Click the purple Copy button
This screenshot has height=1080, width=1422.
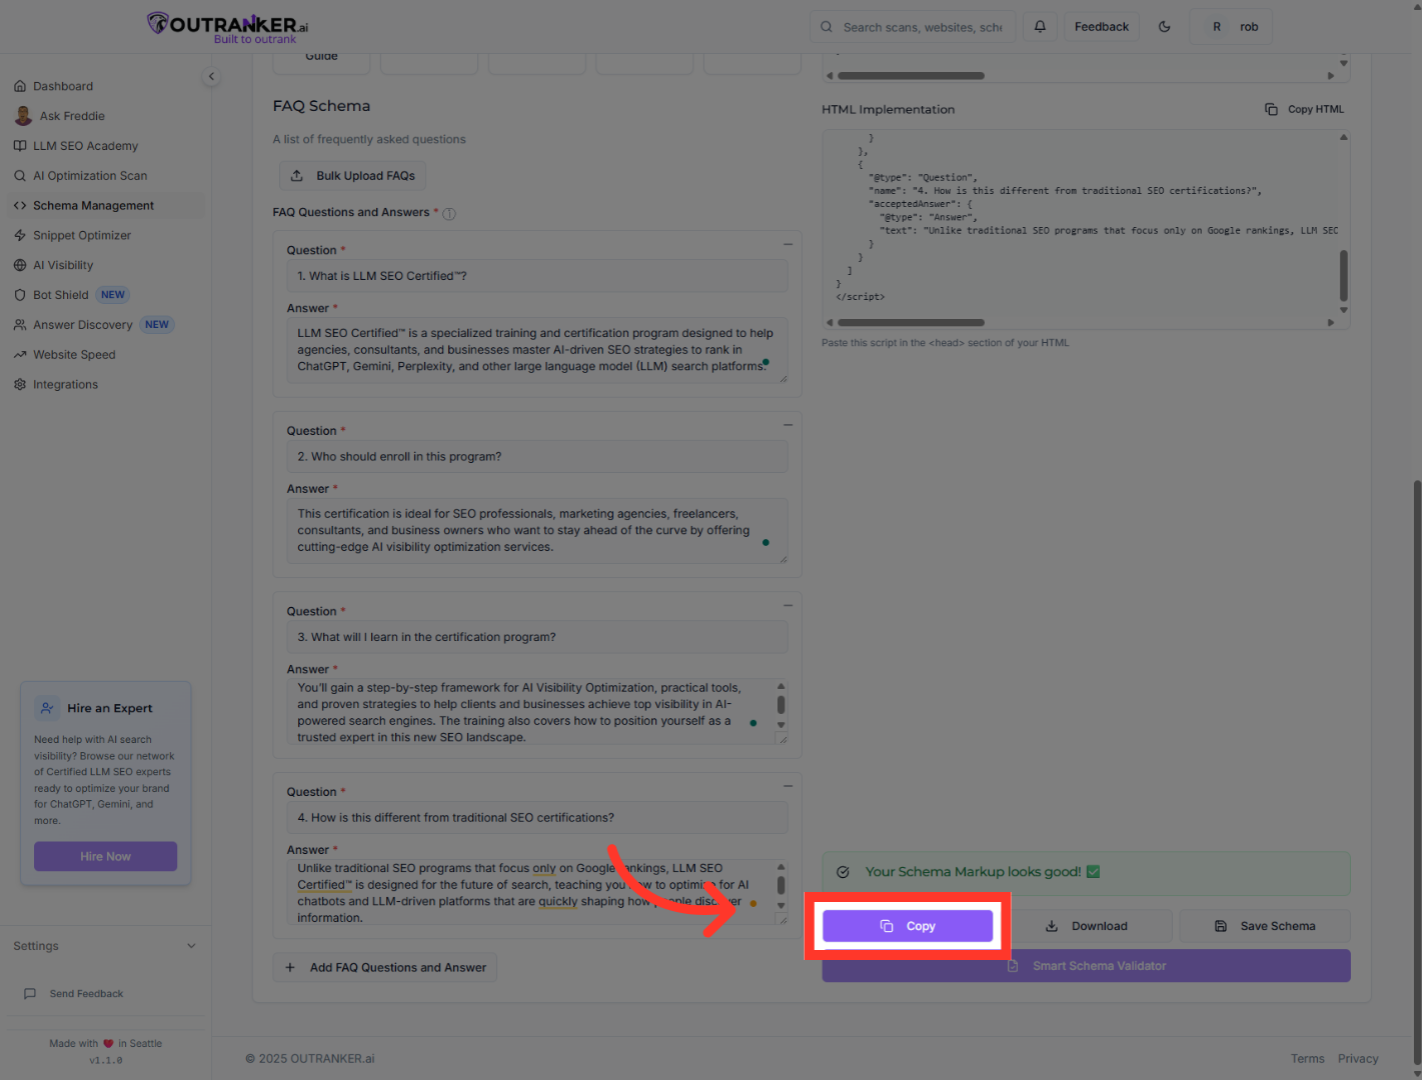(908, 926)
